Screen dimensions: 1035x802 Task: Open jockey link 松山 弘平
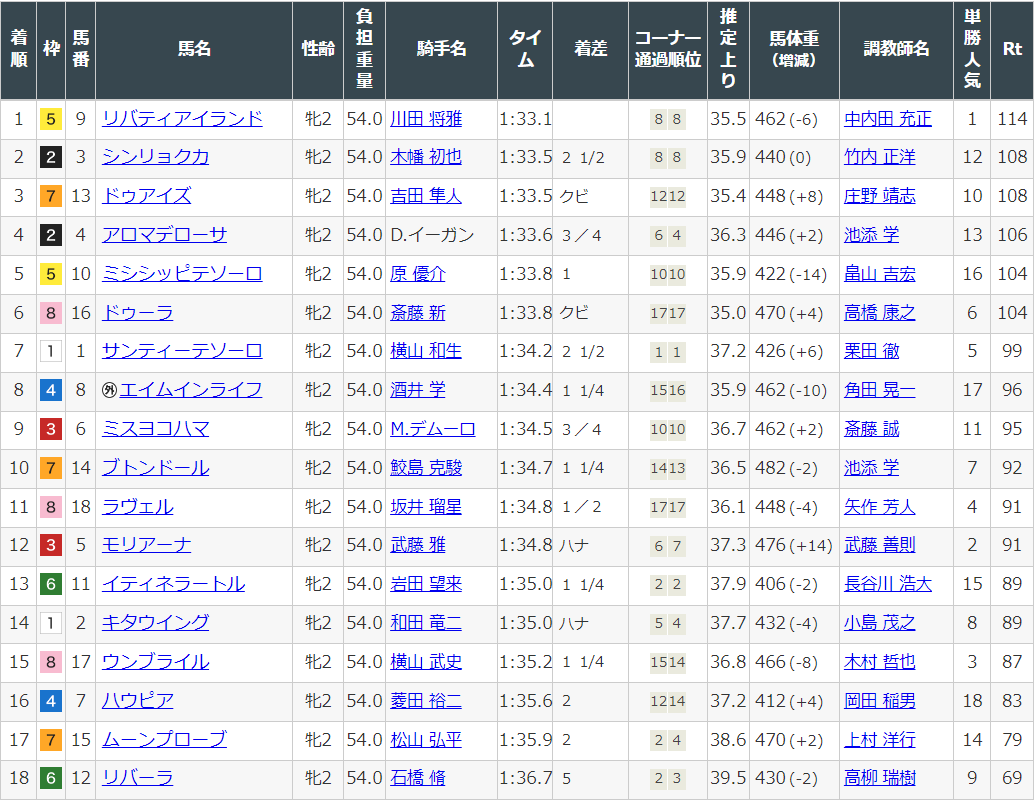[x=426, y=740]
